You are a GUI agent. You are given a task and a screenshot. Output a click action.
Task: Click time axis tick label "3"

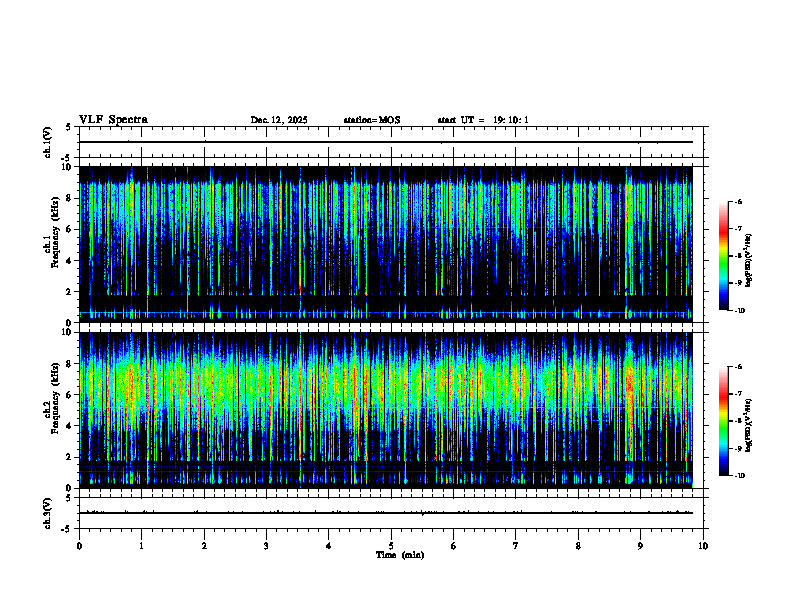point(266,546)
